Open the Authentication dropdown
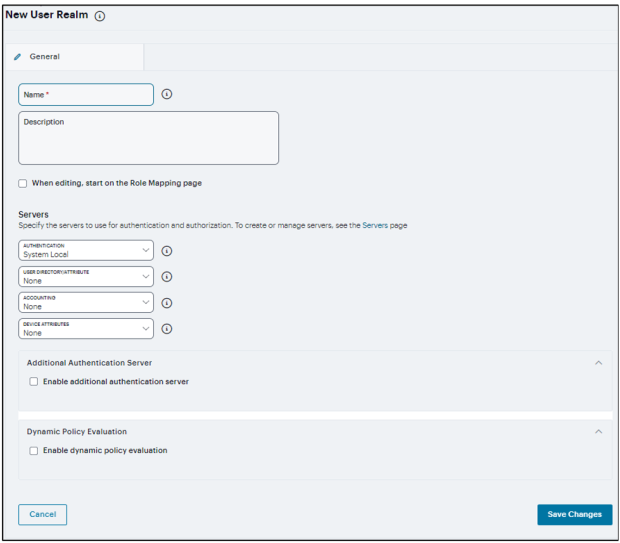This screenshot has height=543, width=620. coord(86,250)
